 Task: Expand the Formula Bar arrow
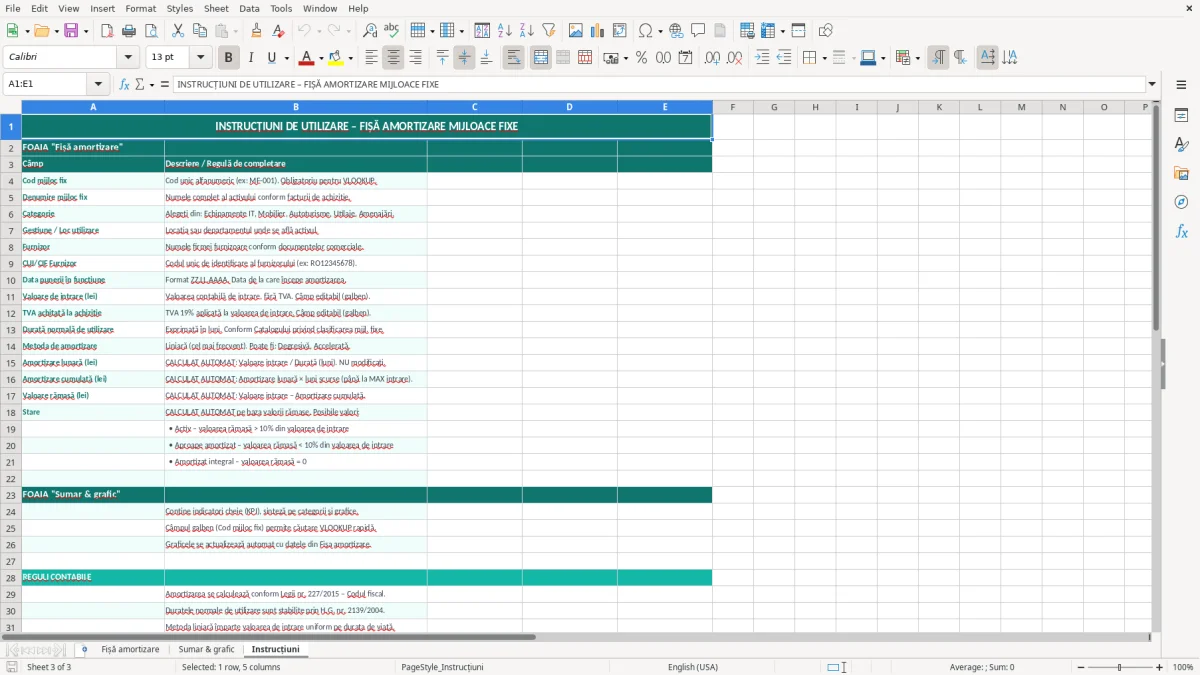pos(1152,84)
